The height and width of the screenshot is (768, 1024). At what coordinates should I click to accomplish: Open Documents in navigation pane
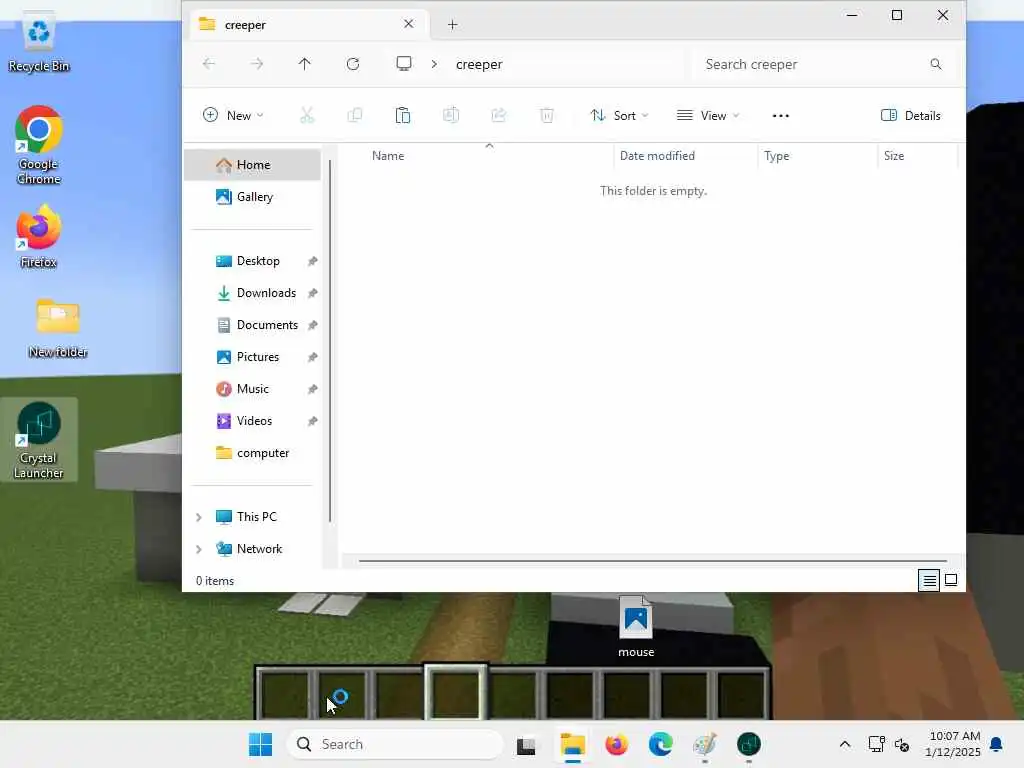(253, 325)
